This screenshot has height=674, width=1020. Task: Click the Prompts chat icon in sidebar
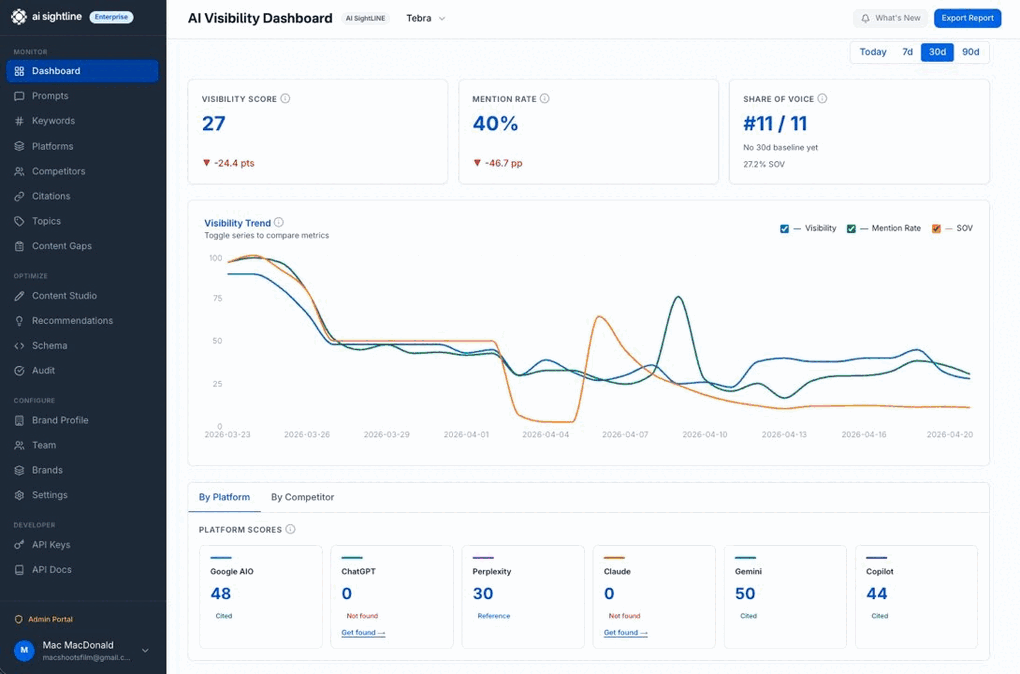[19, 96]
